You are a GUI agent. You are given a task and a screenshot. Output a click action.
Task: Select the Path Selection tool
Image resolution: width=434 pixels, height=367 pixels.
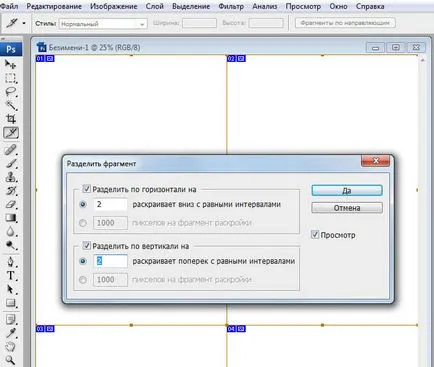(x=11, y=289)
